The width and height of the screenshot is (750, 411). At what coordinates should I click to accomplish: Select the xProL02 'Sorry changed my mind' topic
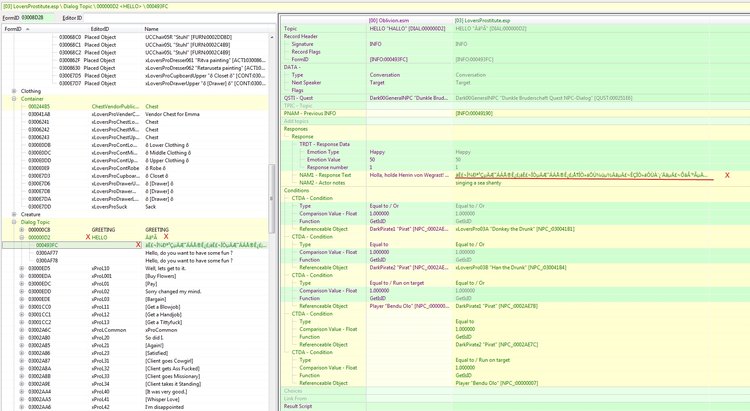click(x=135, y=291)
